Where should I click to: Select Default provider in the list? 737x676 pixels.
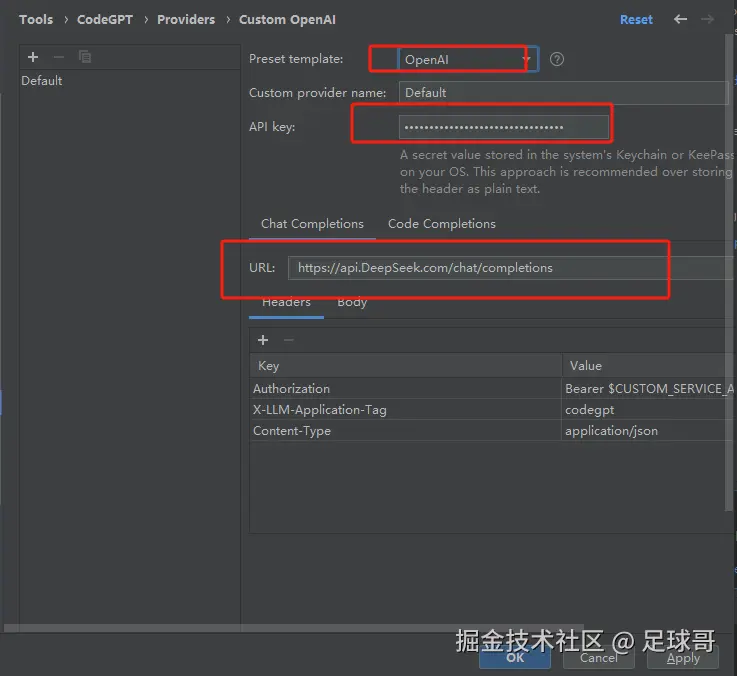pyautogui.click(x=129, y=80)
